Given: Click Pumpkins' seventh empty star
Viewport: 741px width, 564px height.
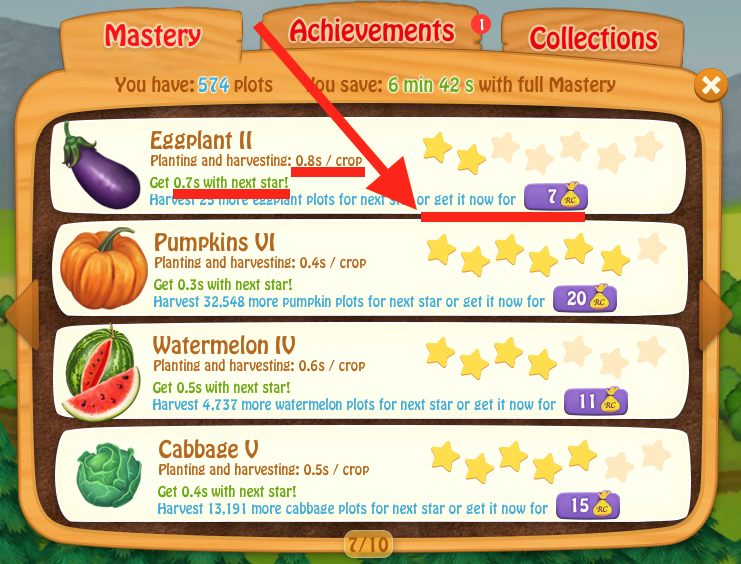Looking at the screenshot, I should pos(652,248).
